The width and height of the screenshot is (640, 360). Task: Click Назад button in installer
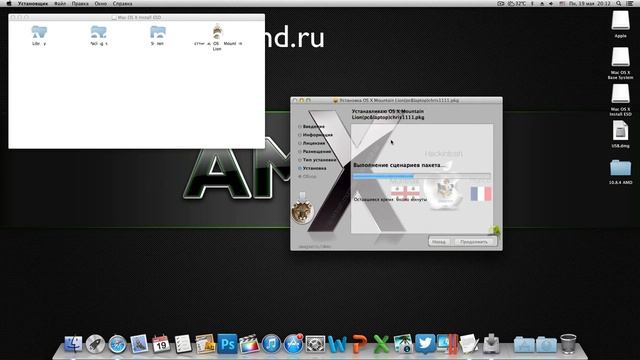pos(439,242)
